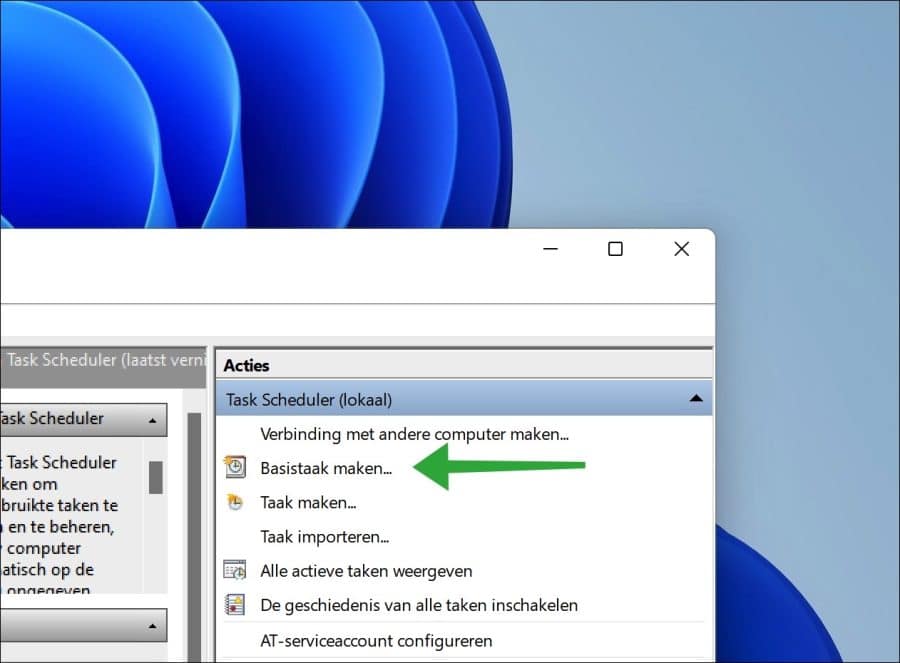Select the Acties pane header

[464, 365]
